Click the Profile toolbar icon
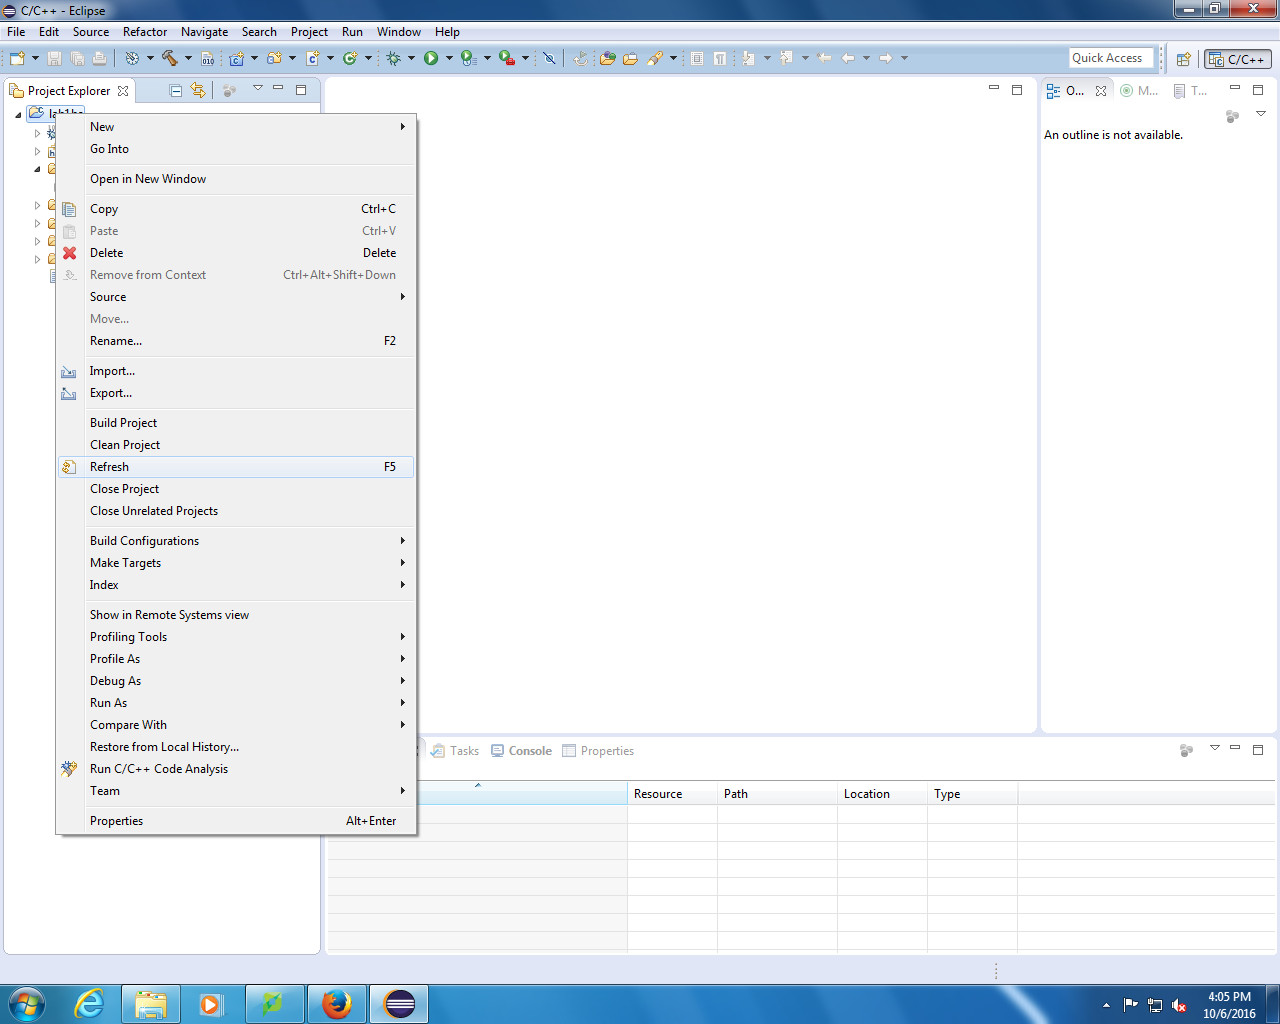Image resolution: width=1280 pixels, height=1024 pixels. (x=468, y=58)
